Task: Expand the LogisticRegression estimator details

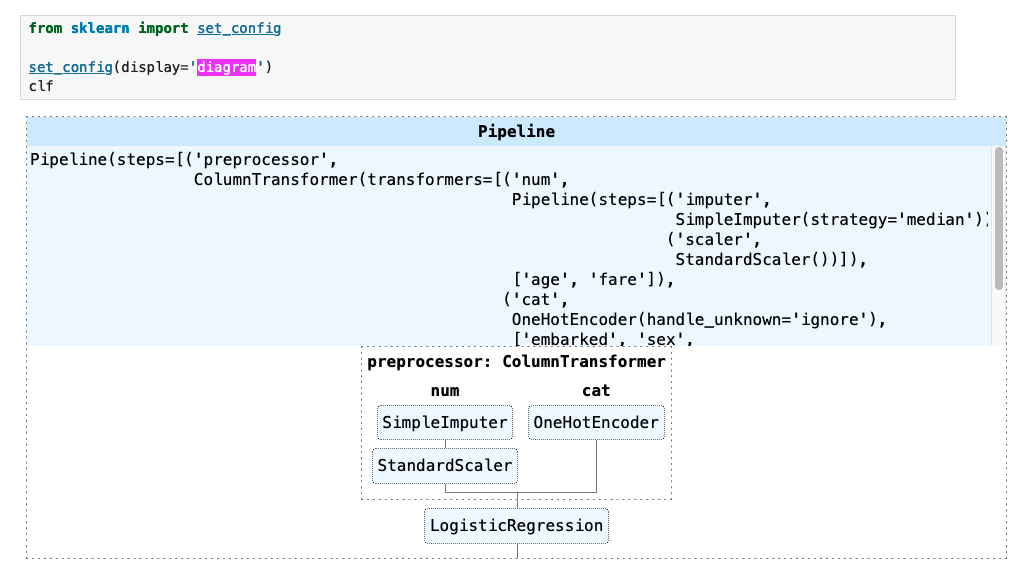Action: [516, 525]
